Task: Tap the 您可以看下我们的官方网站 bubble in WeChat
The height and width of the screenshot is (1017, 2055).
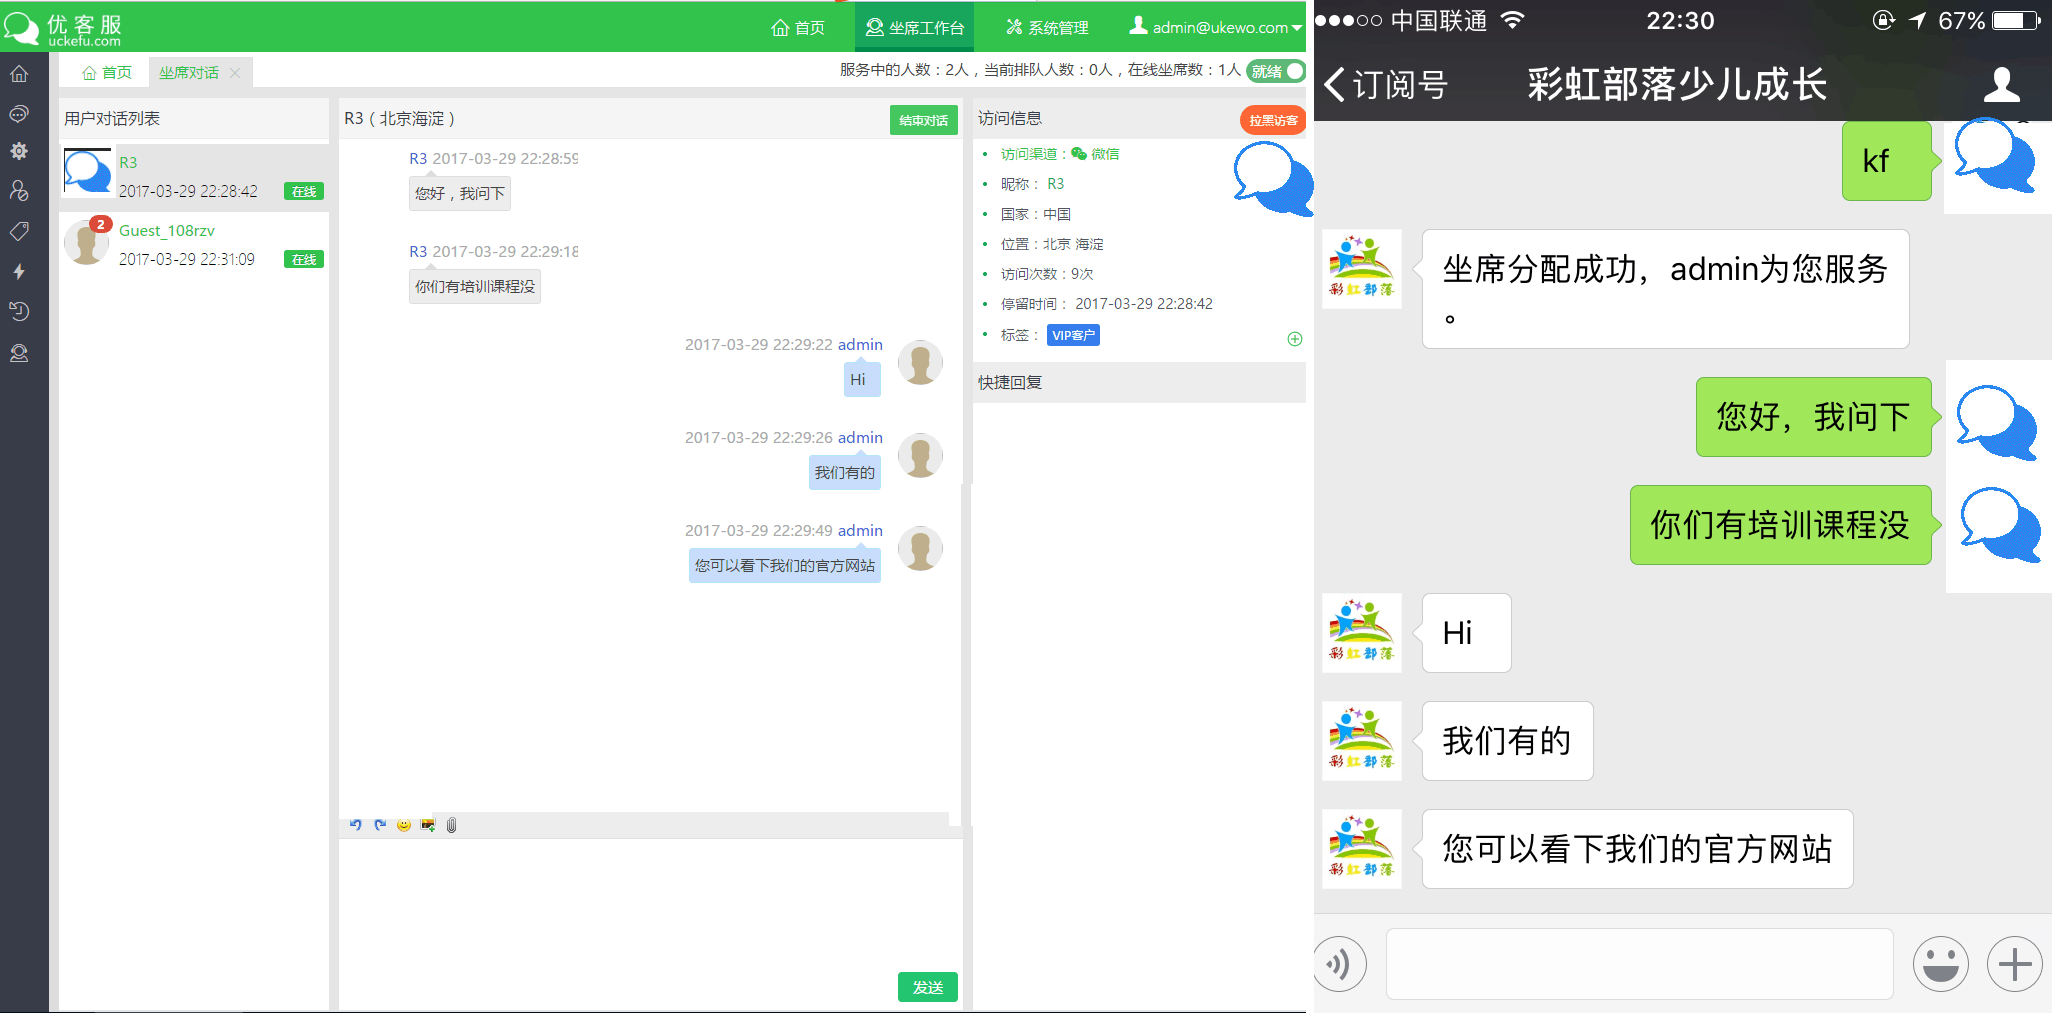Action: (1638, 849)
